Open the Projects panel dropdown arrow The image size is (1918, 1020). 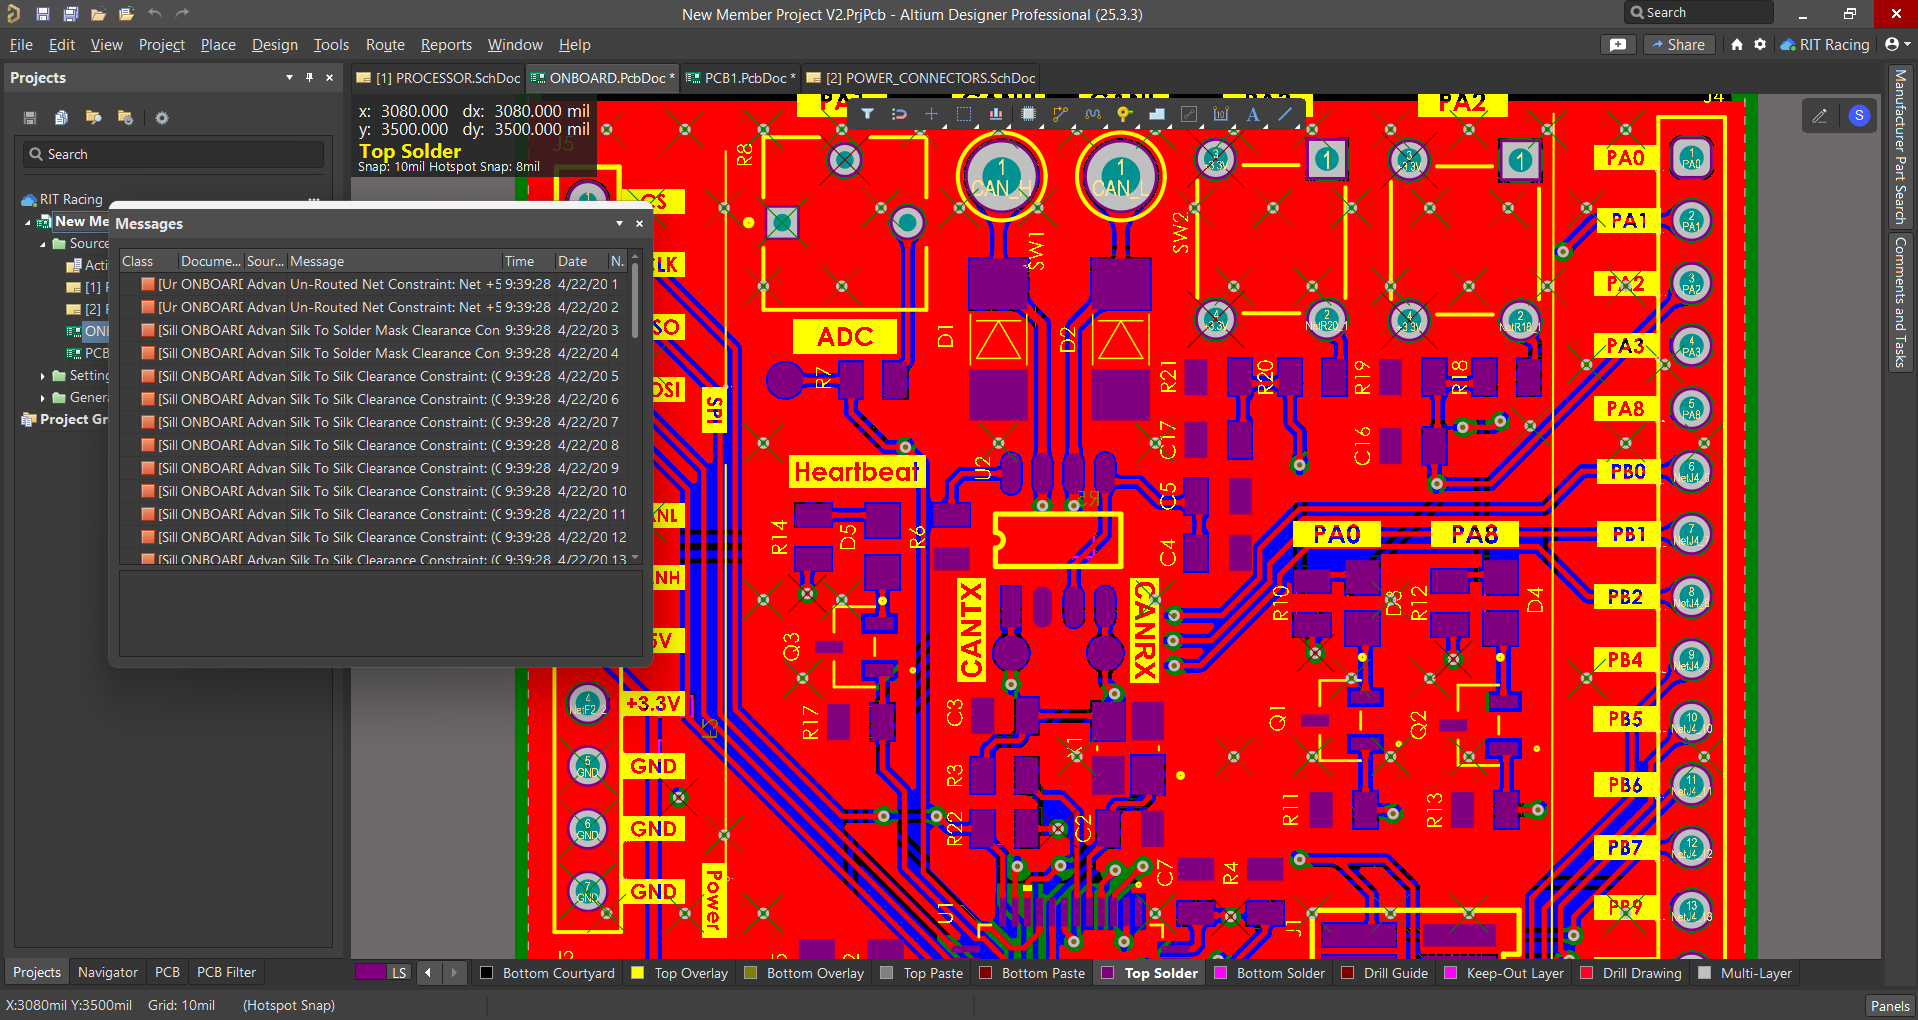289,77
